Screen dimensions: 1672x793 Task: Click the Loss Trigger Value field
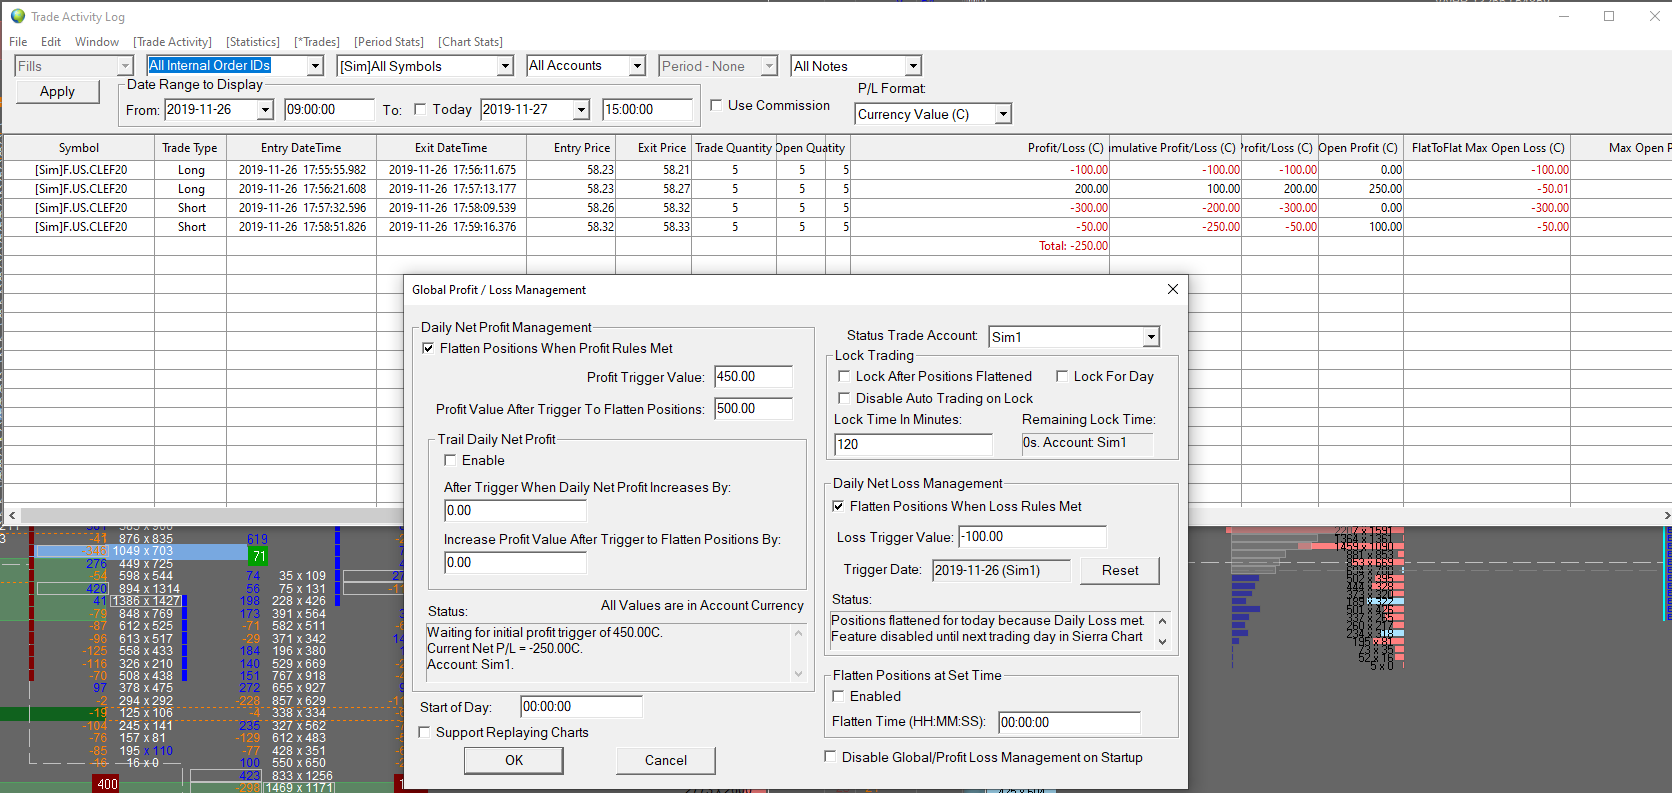[x=1032, y=537]
